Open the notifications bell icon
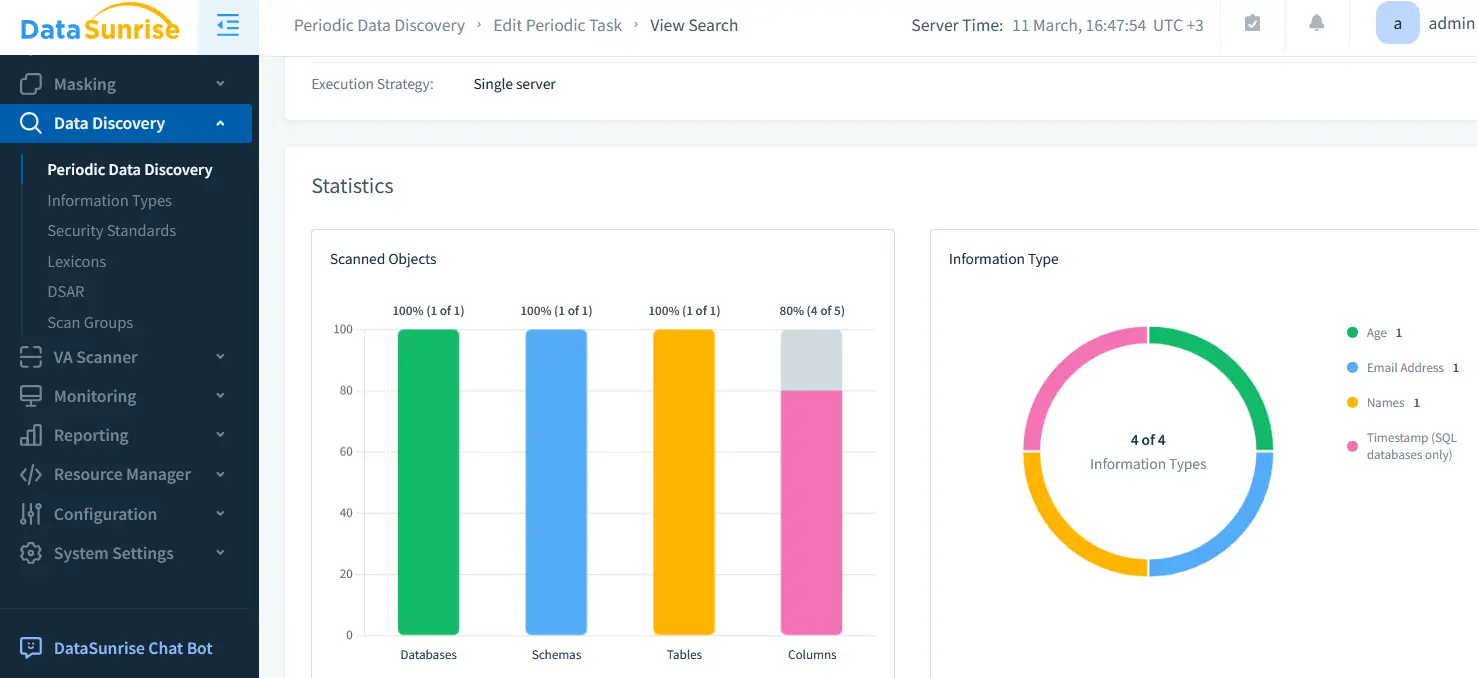Image resolution: width=1477 pixels, height=678 pixels. point(1316,24)
